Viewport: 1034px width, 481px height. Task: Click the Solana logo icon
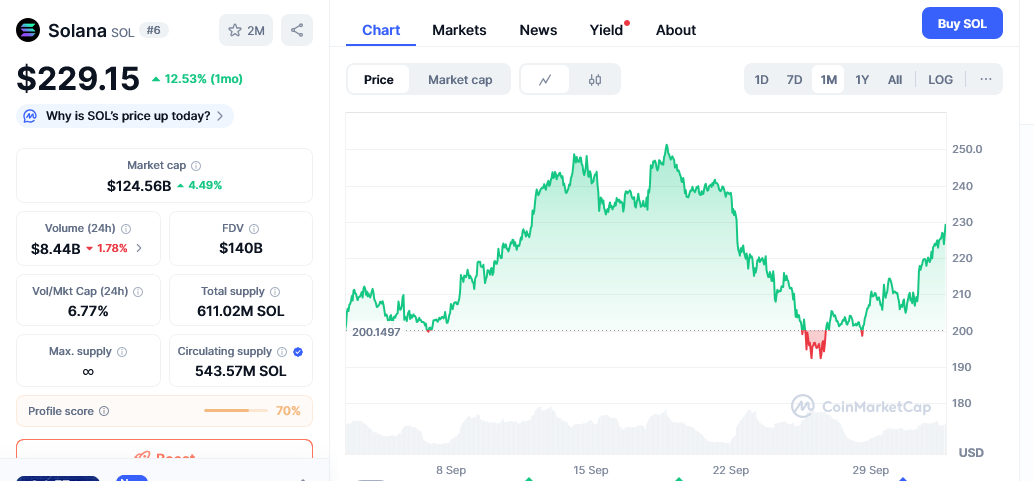(28, 30)
